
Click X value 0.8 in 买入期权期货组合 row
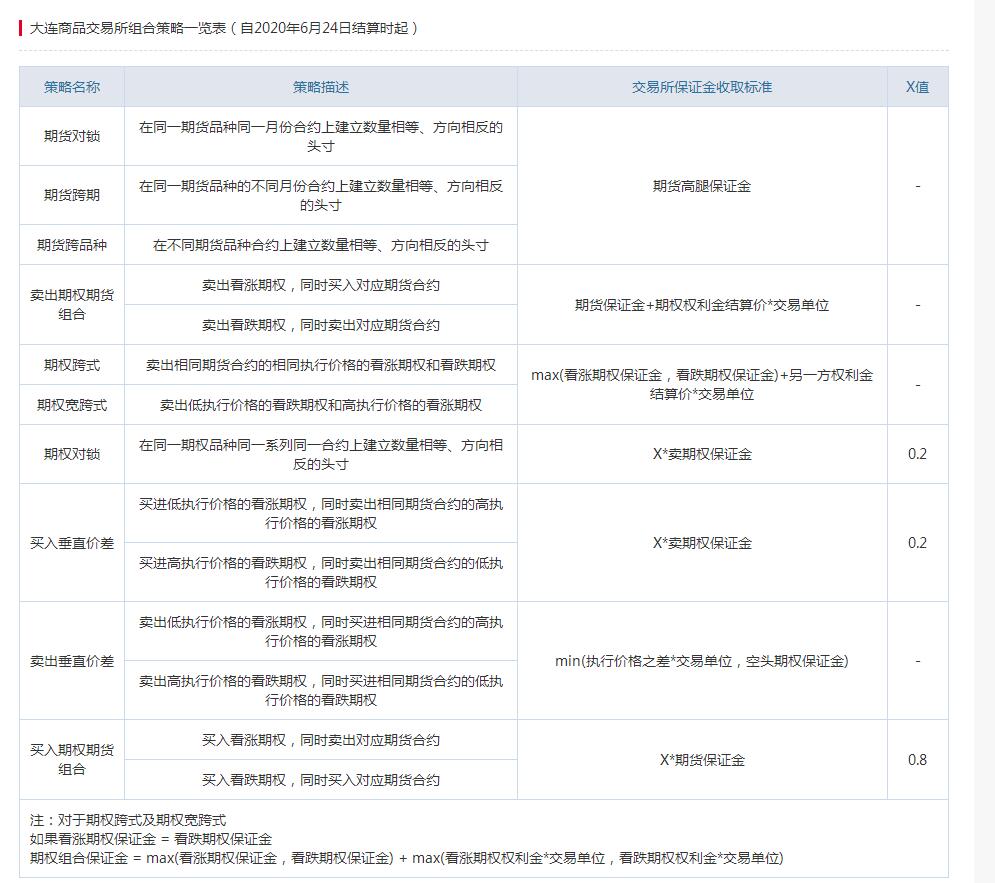coord(918,760)
